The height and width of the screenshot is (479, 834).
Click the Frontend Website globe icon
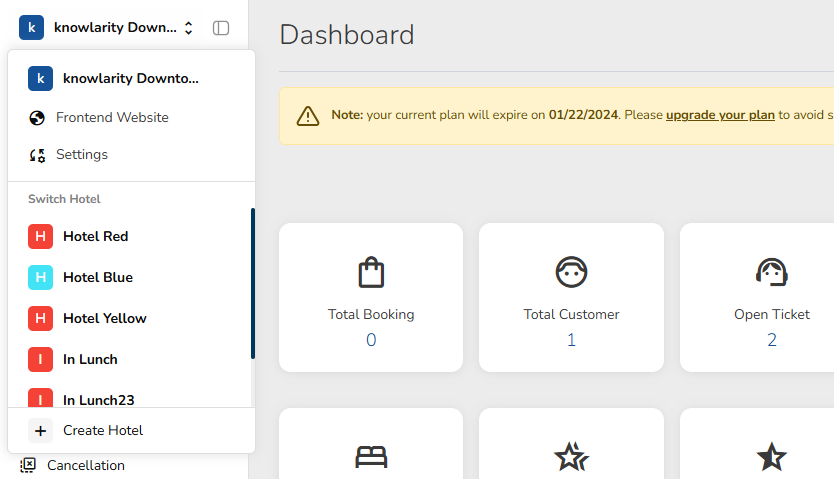38,118
